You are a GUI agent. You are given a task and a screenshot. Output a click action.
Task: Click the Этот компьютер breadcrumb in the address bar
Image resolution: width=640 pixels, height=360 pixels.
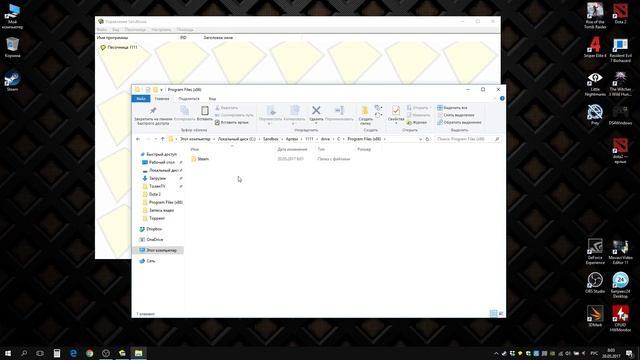pos(195,139)
